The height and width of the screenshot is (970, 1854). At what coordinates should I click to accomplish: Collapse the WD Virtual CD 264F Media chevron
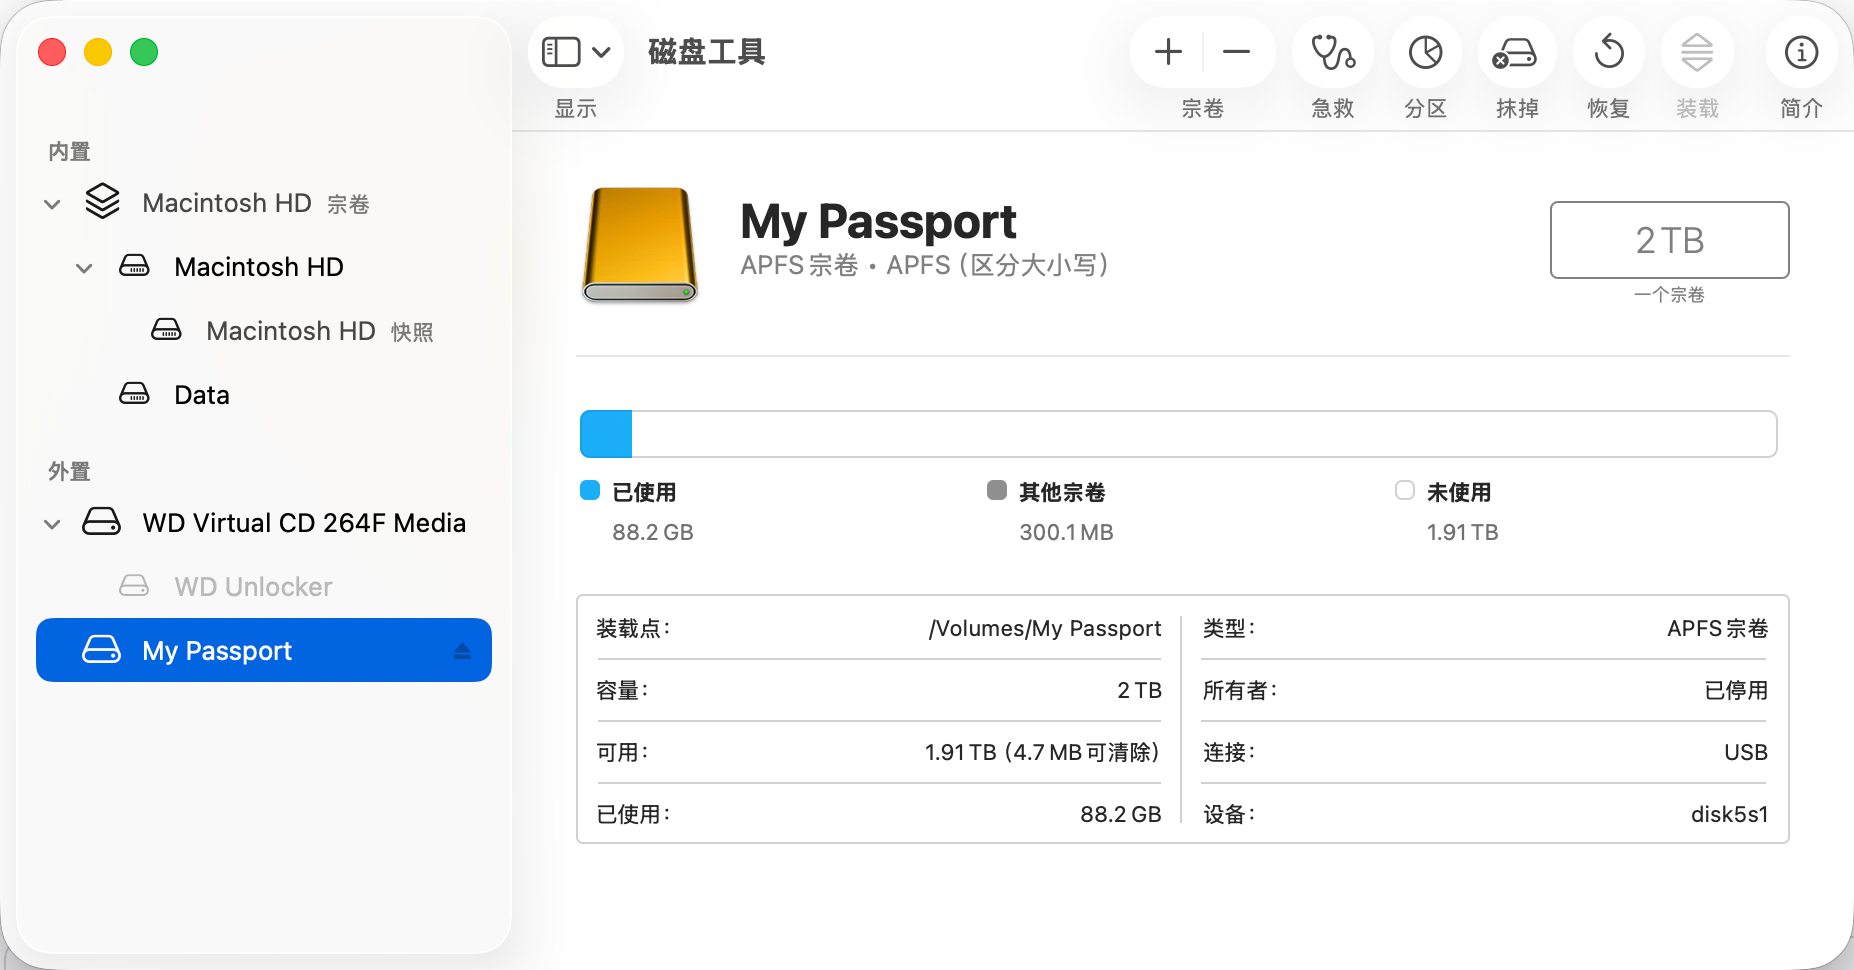click(x=53, y=524)
